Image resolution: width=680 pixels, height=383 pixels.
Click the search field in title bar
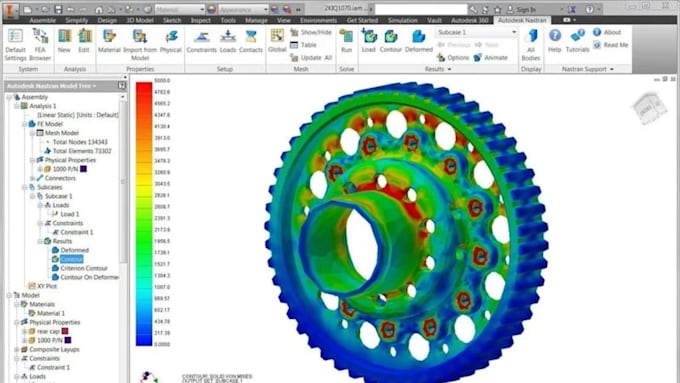click(x=421, y=9)
